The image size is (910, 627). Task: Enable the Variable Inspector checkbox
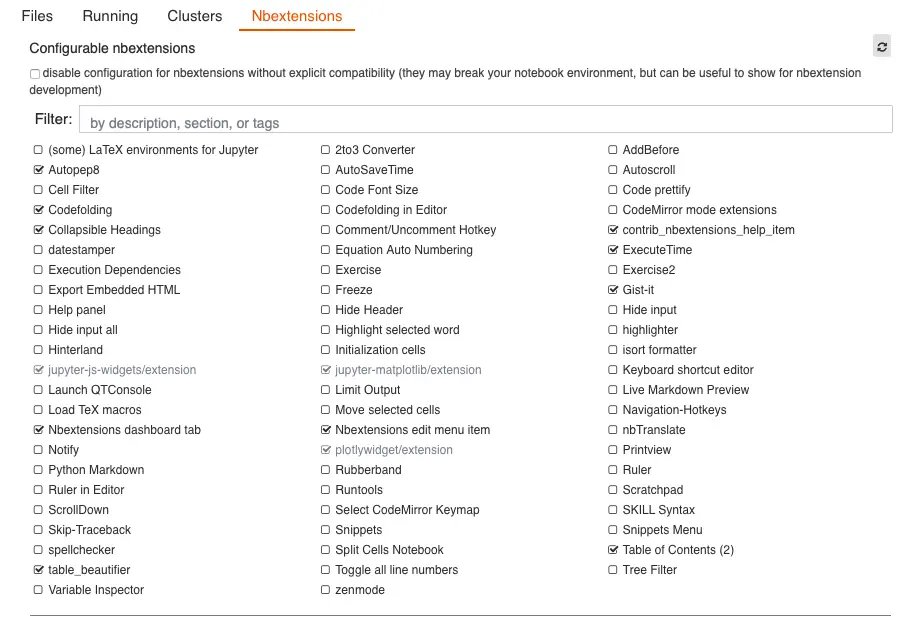[x=39, y=590]
